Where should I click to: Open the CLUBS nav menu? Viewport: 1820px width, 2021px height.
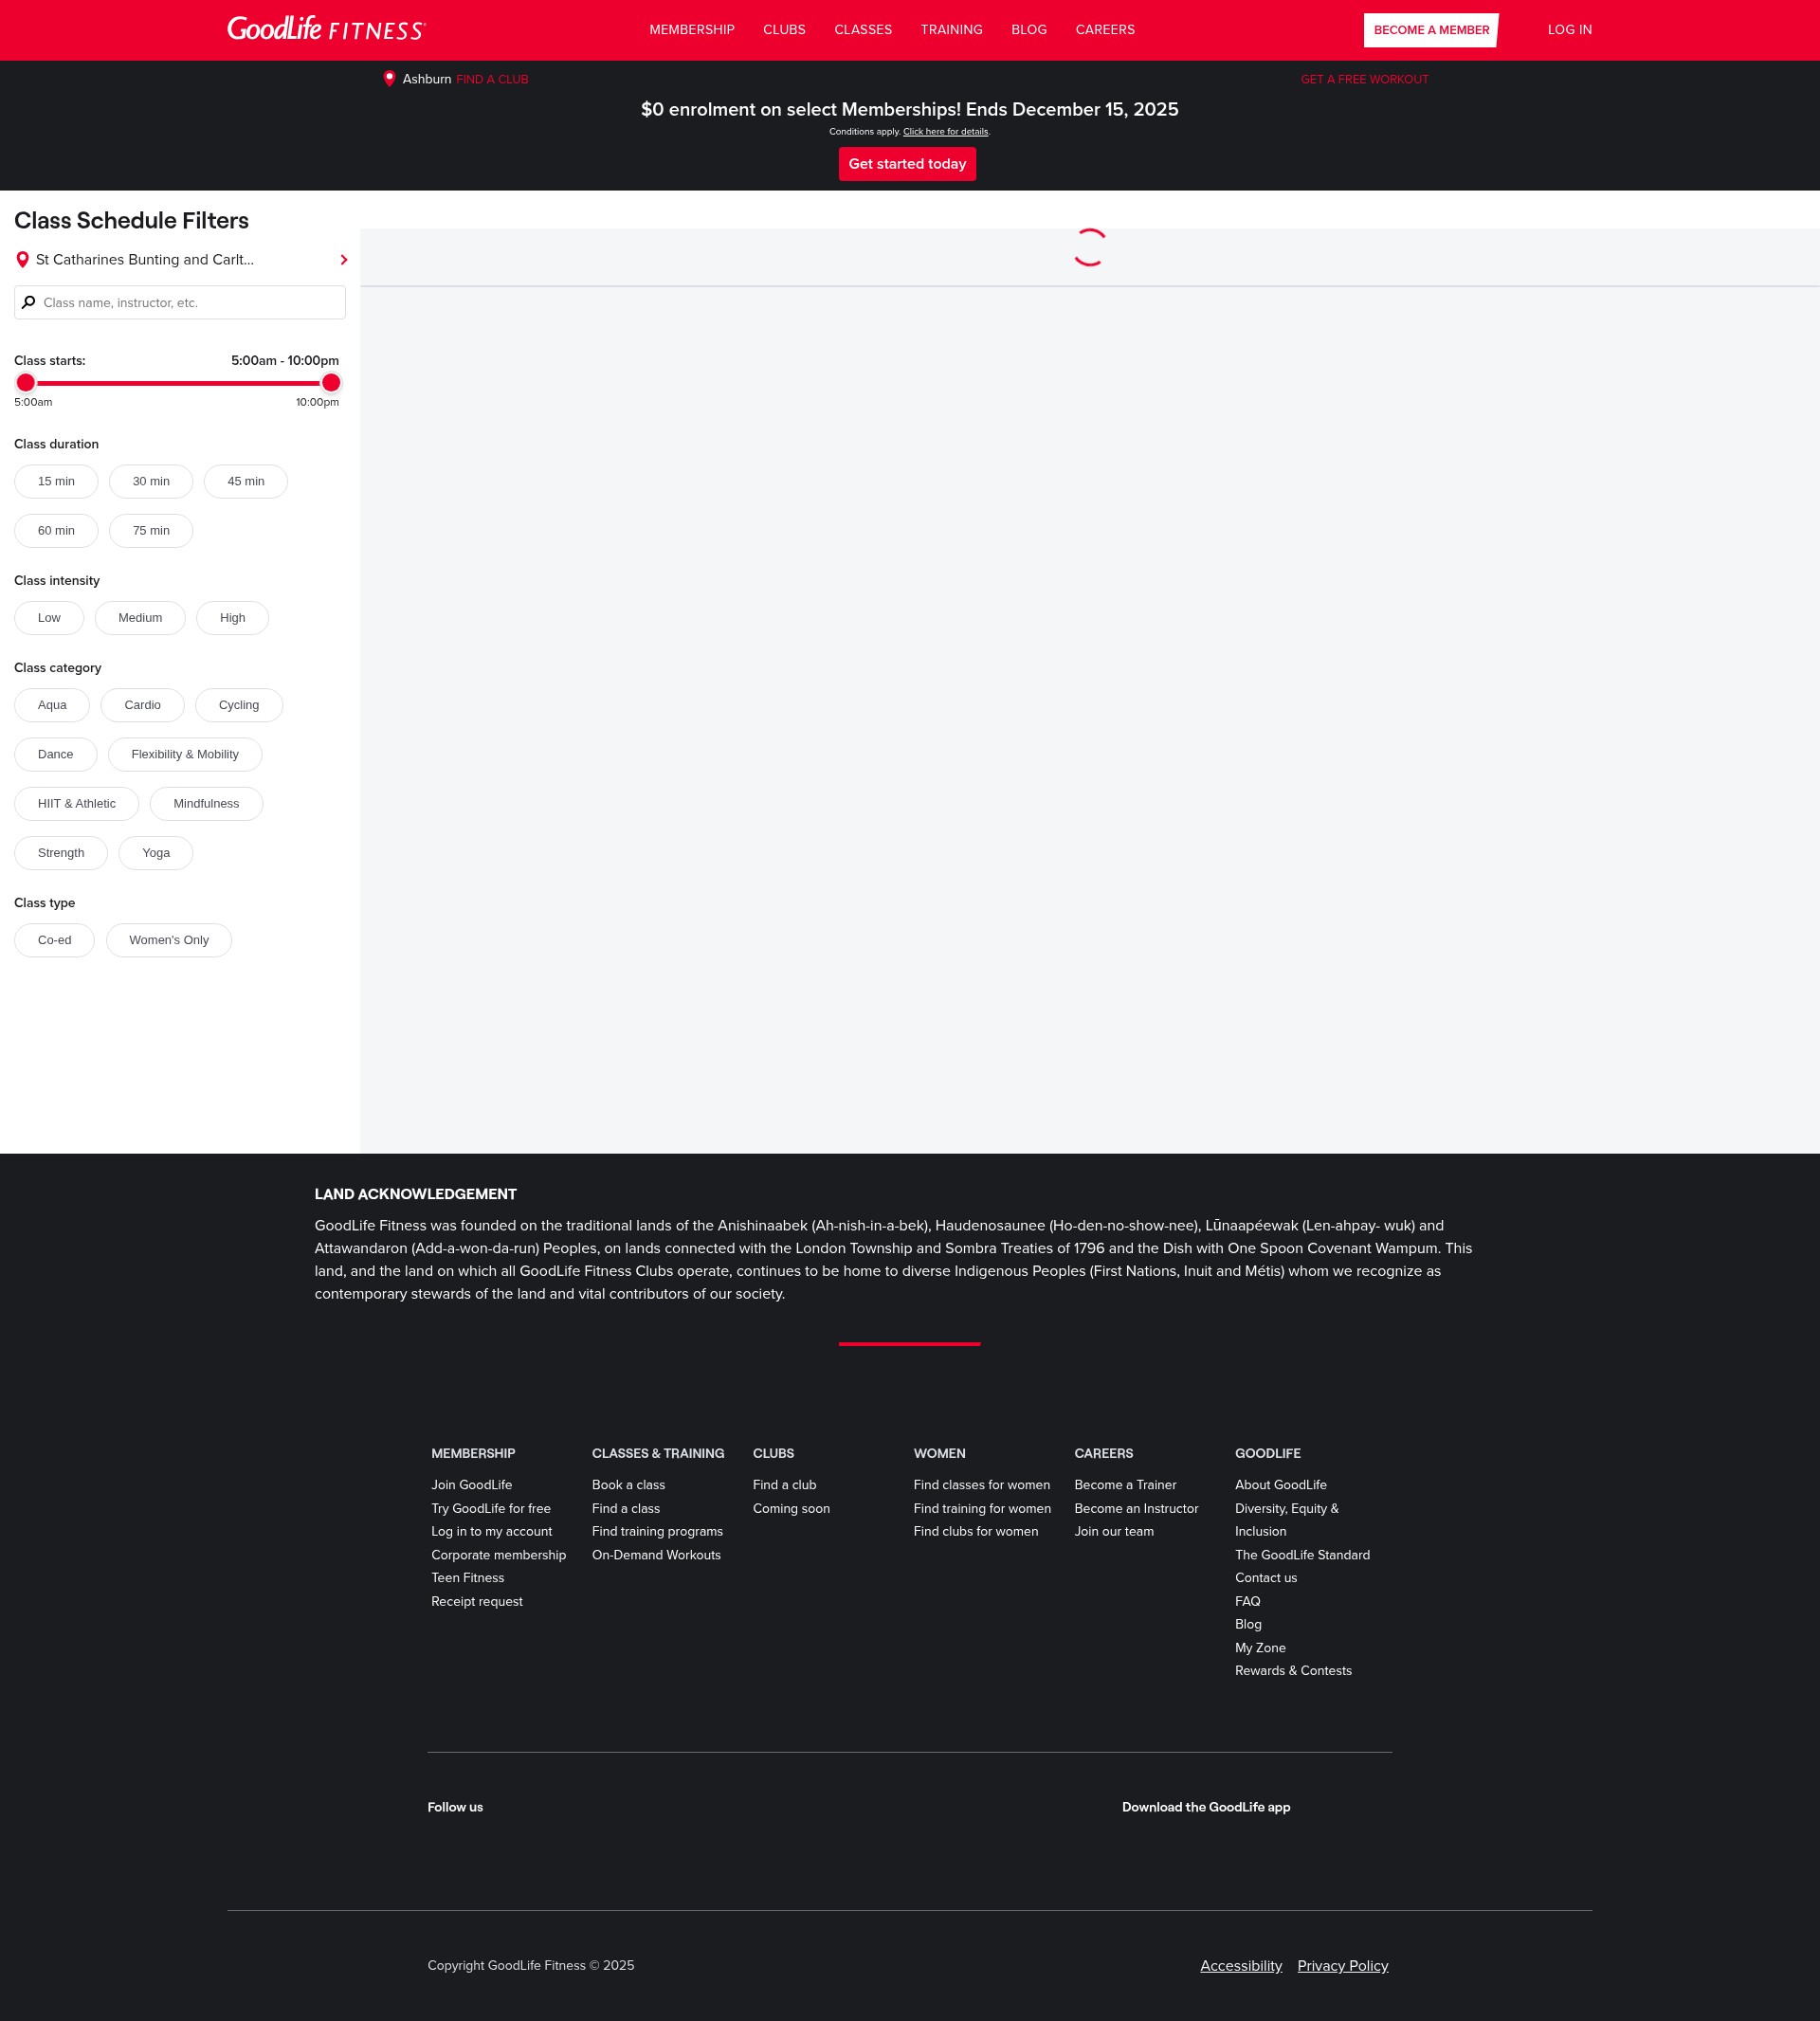(x=784, y=30)
